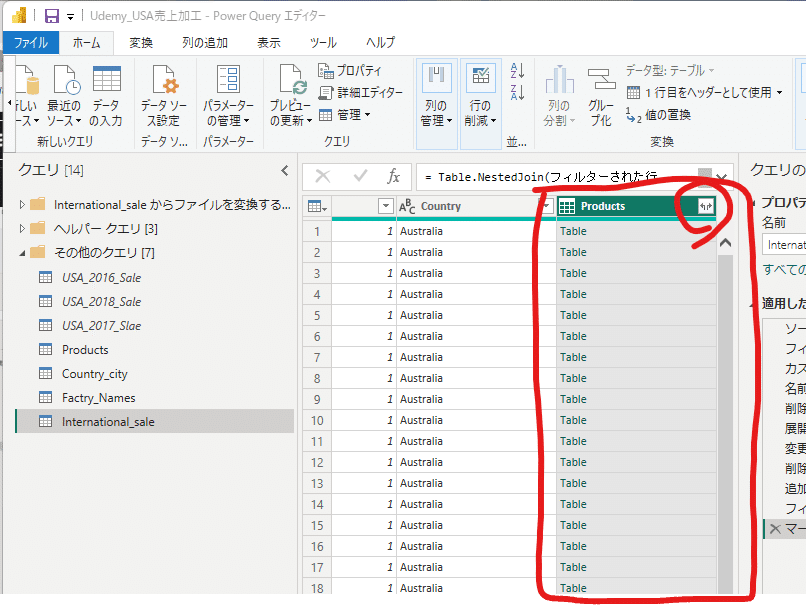
Task: Click 最近のソース recent sources icon
Action: (64, 96)
